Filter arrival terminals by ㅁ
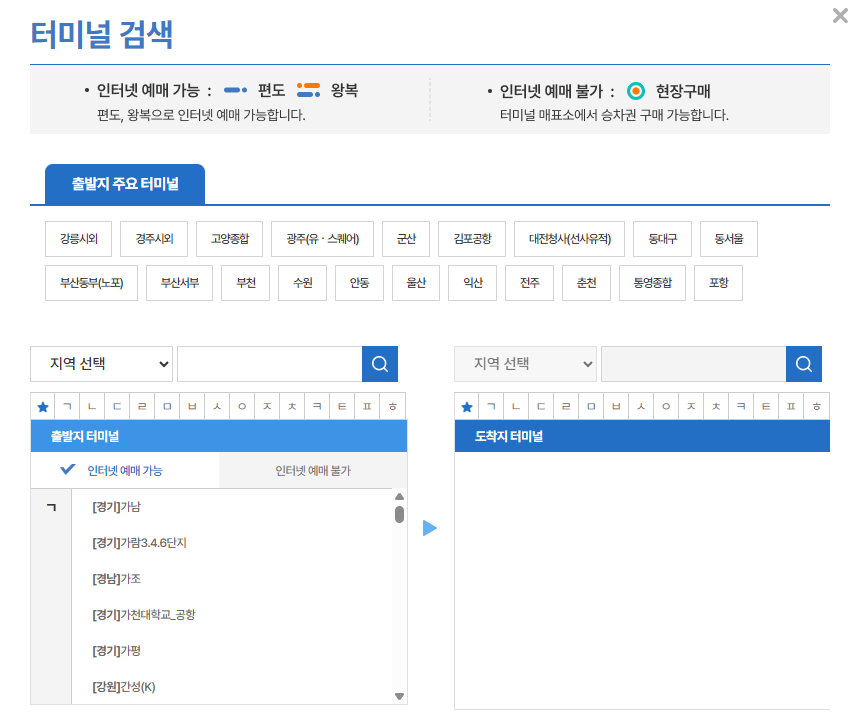Image resolution: width=862 pixels, height=713 pixels. [x=591, y=407]
